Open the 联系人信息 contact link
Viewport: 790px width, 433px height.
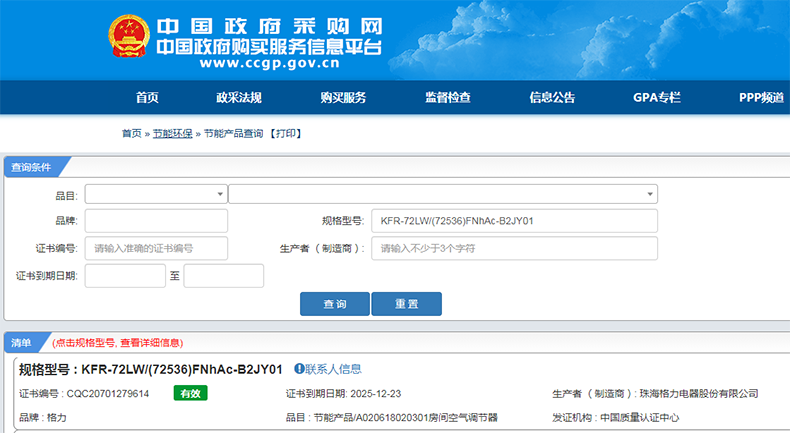pyautogui.click(x=333, y=369)
